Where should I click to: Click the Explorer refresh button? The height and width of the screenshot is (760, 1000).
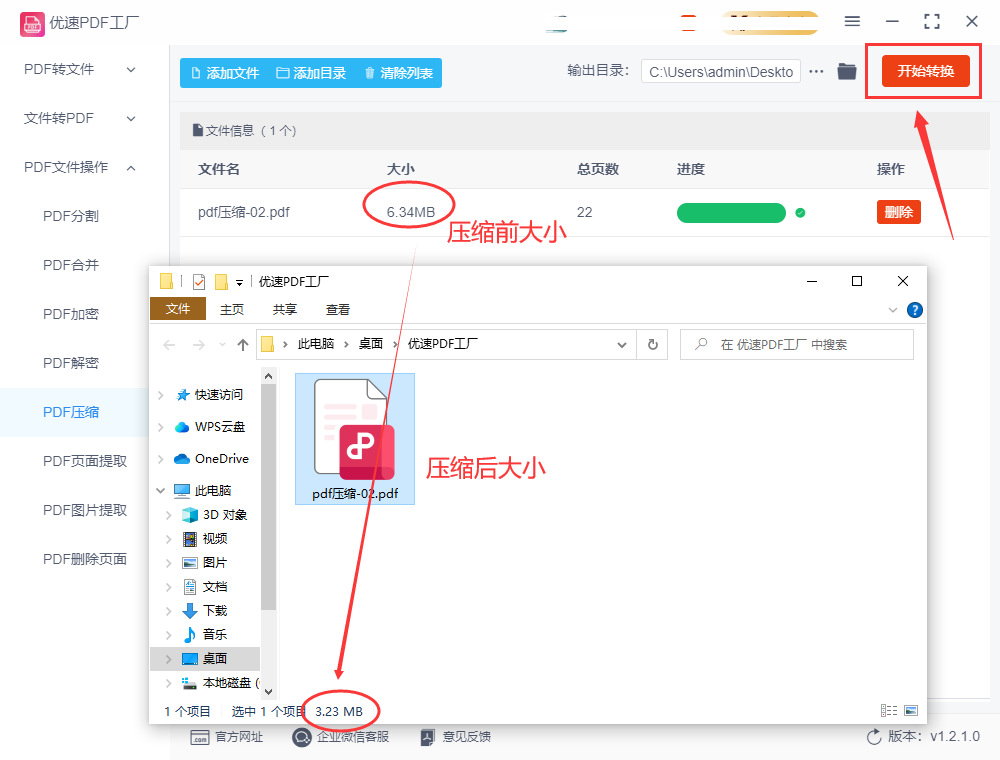tap(652, 345)
